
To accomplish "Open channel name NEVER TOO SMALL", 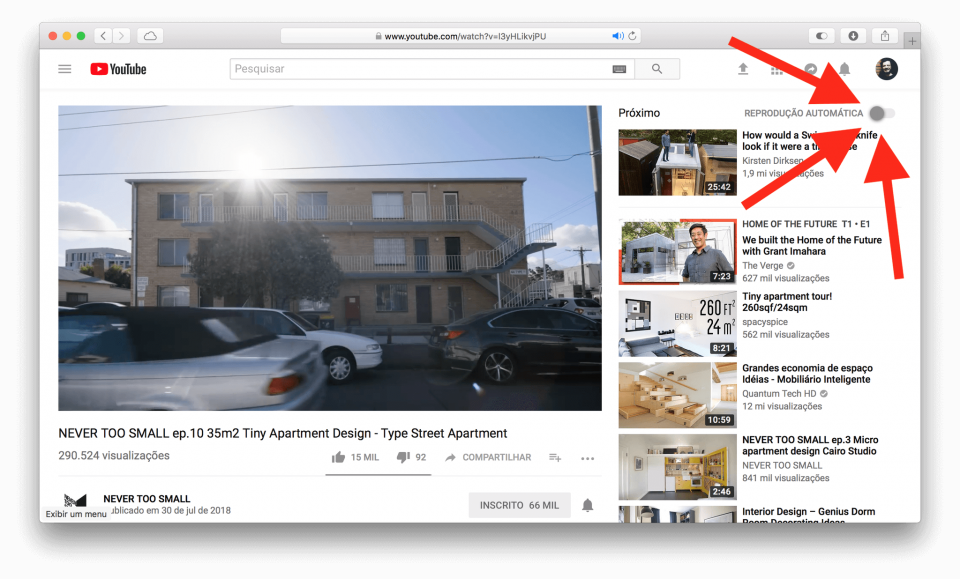I will click(149, 498).
